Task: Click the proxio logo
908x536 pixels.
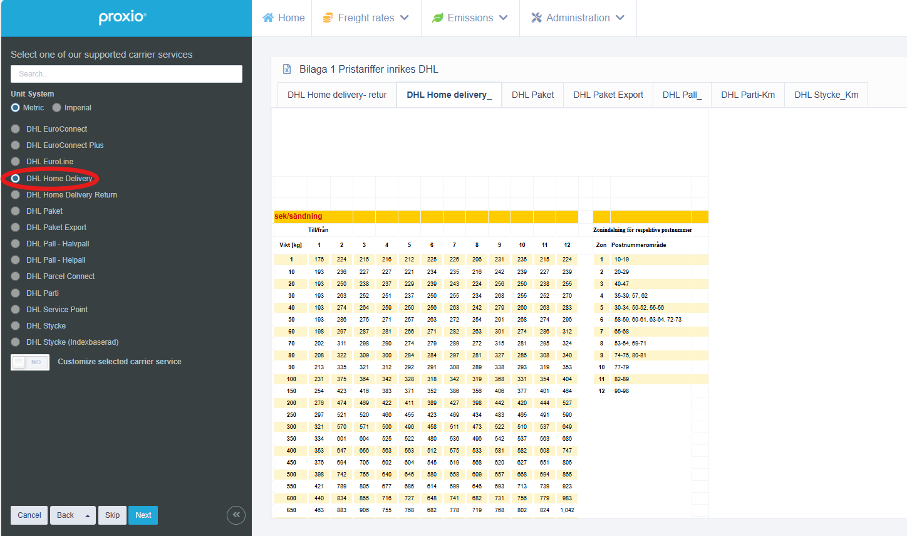Action: coord(122,17)
